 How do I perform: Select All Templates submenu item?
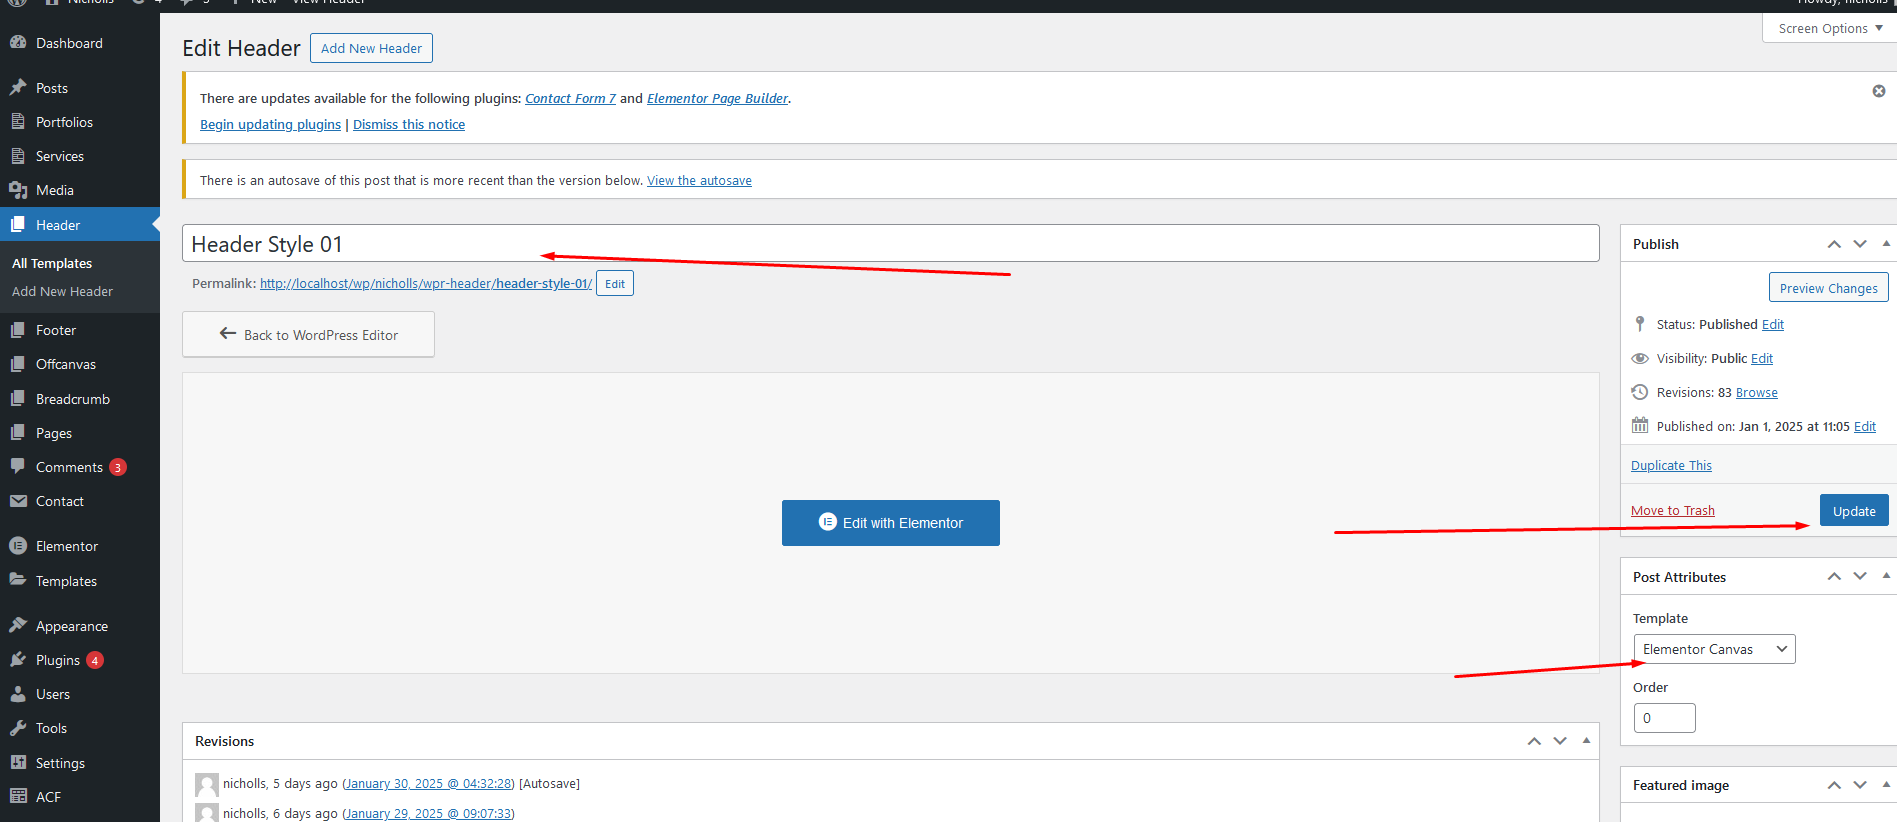tap(52, 263)
